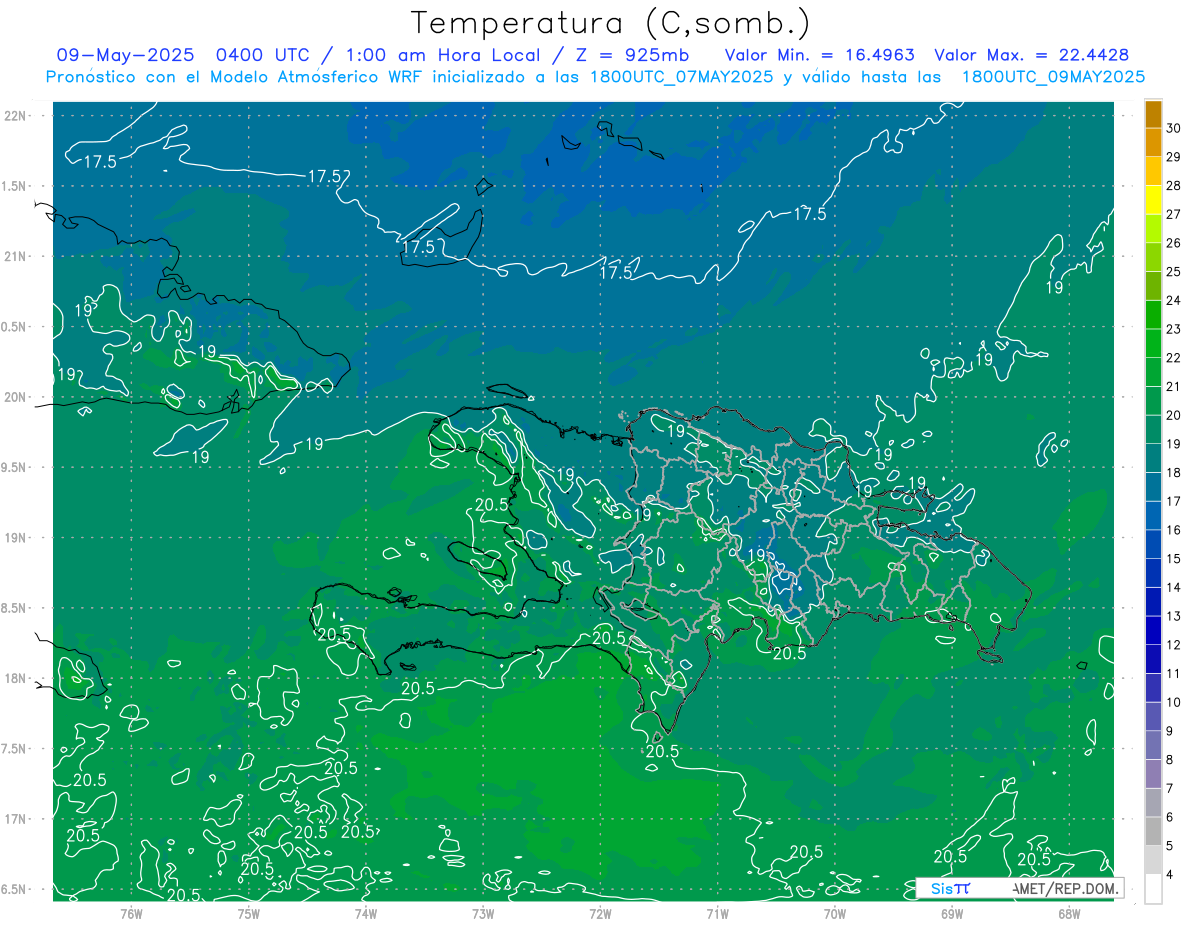Pick the purple swatch between 8 and 9
Image resolution: width=1200 pixels, height=927 pixels.
(x=1153, y=745)
